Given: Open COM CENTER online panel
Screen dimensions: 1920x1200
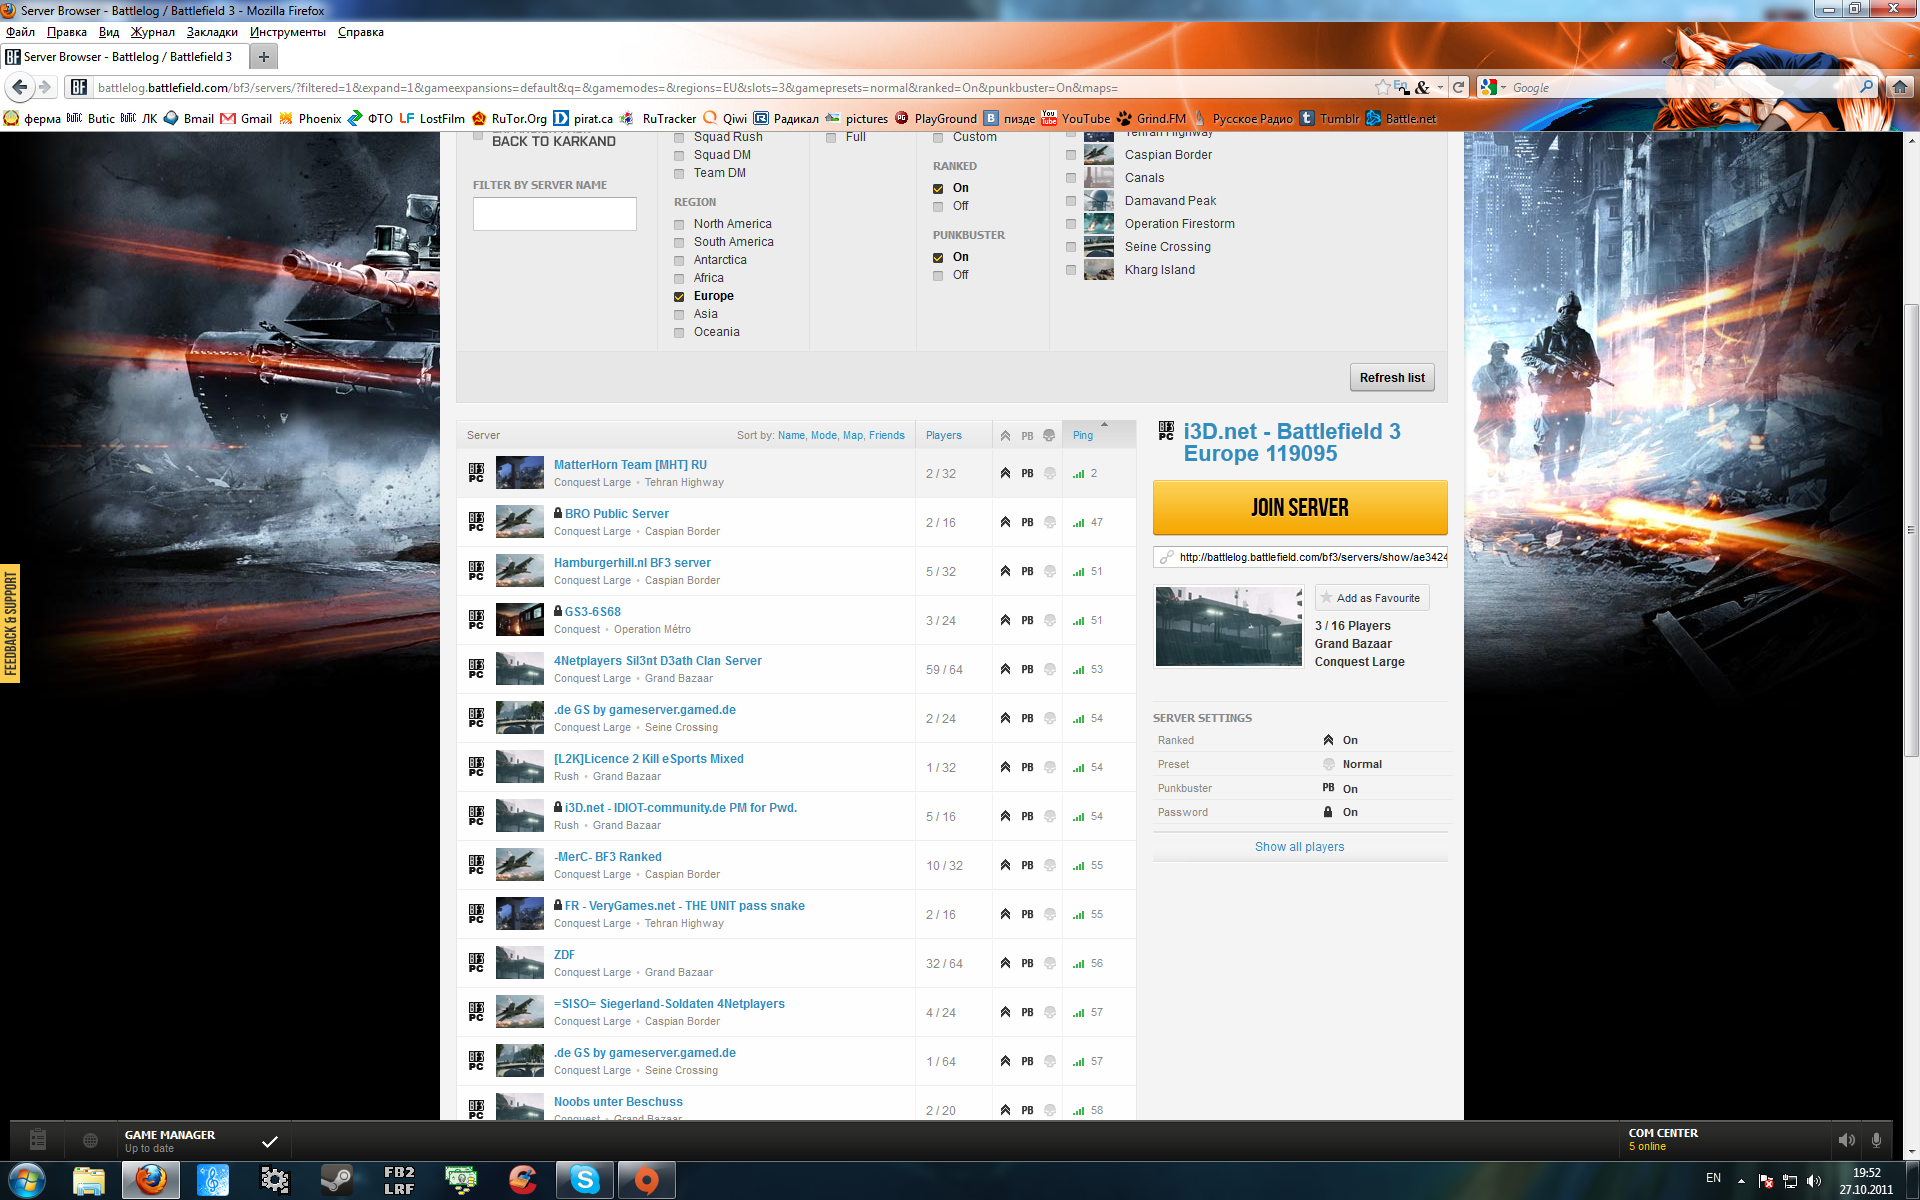Looking at the screenshot, I should 1663,1139.
